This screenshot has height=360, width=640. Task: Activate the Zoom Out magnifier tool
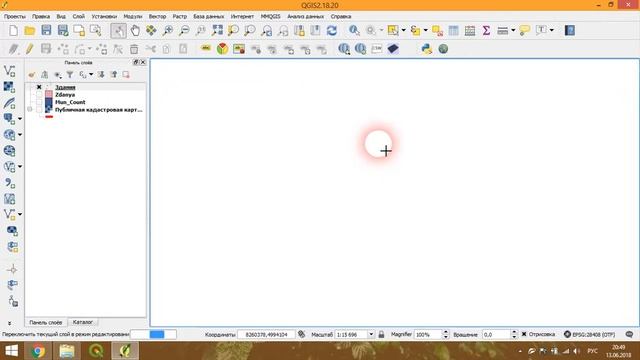pos(184,31)
